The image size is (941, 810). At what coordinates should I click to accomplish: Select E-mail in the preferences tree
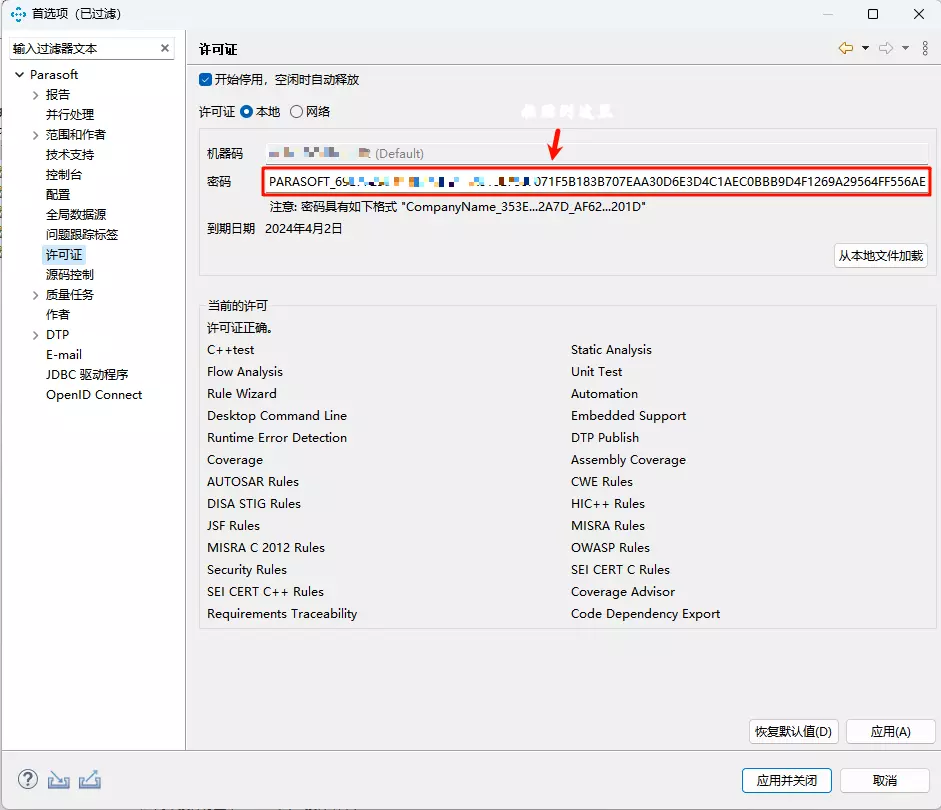click(x=64, y=355)
